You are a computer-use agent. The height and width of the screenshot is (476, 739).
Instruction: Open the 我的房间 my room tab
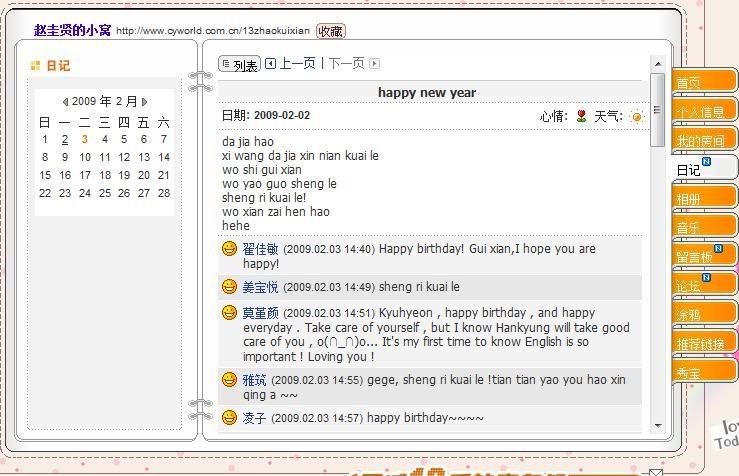[x=703, y=140]
